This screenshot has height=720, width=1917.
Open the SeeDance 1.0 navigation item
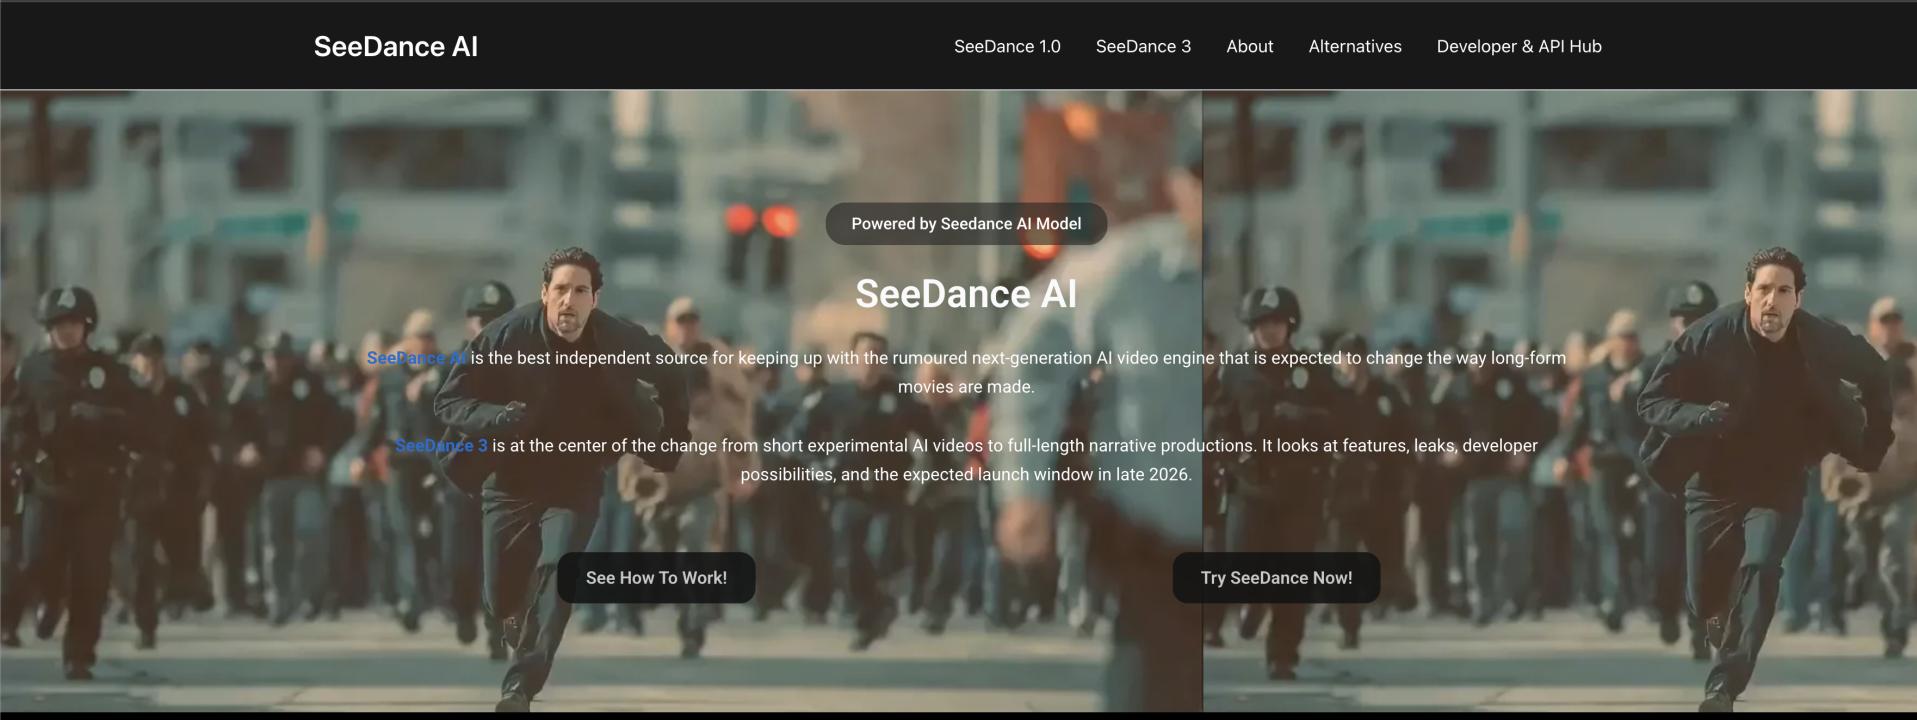pyautogui.click(x=1006, y=47)
